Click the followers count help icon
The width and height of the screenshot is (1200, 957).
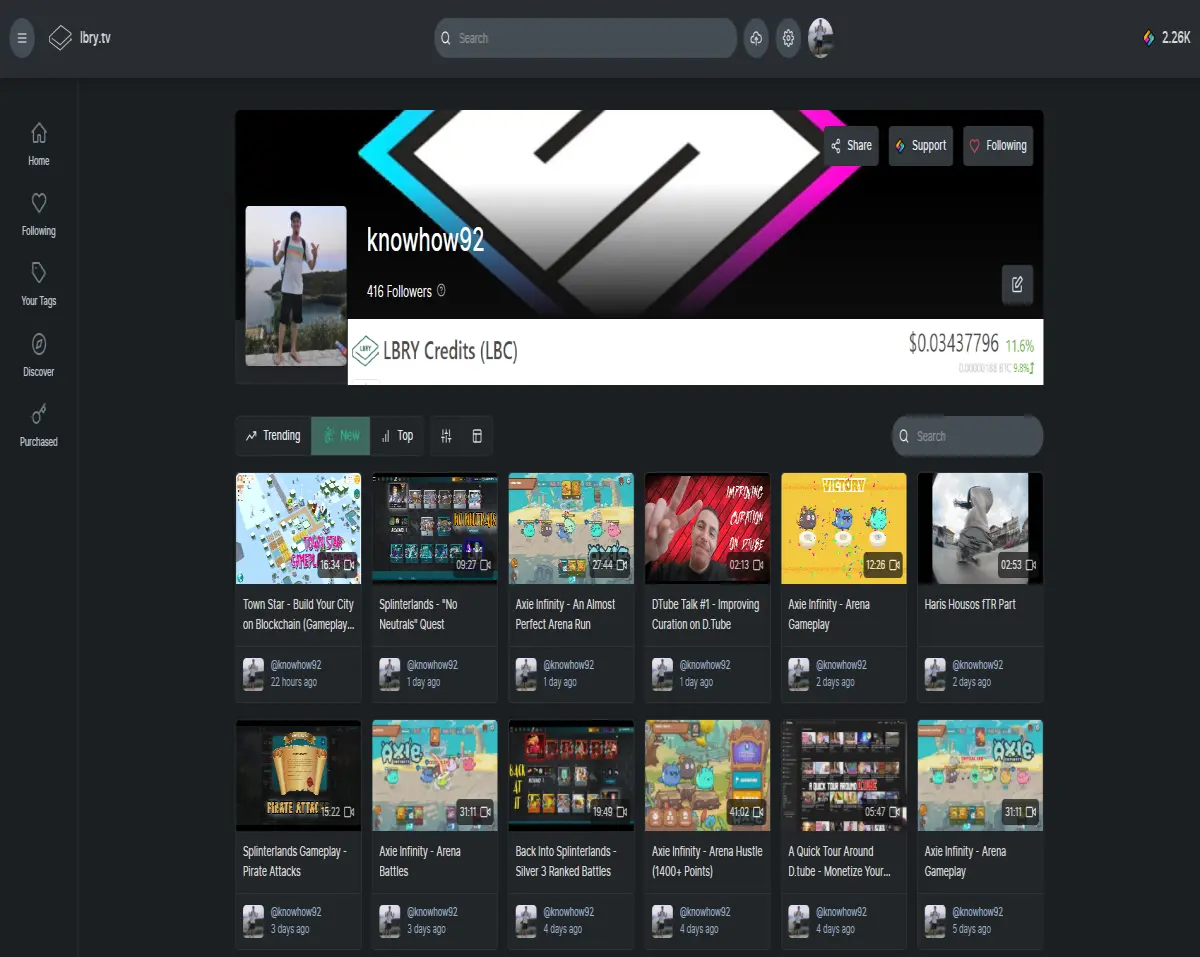click(x=441, y=291)
